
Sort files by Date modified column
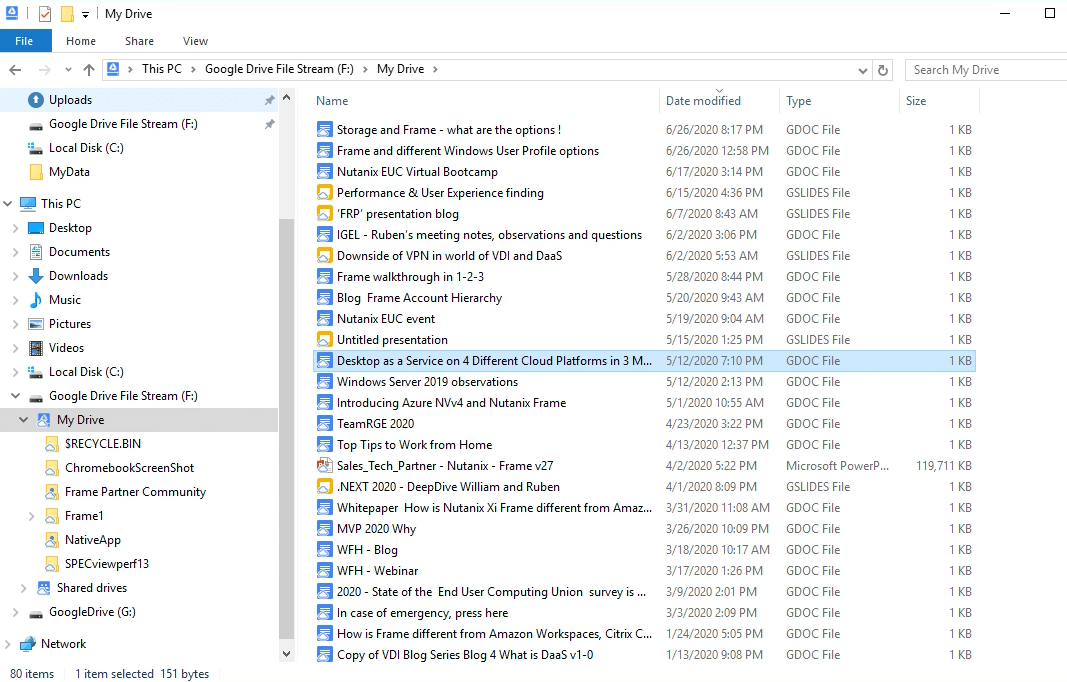tap(704, 101)
